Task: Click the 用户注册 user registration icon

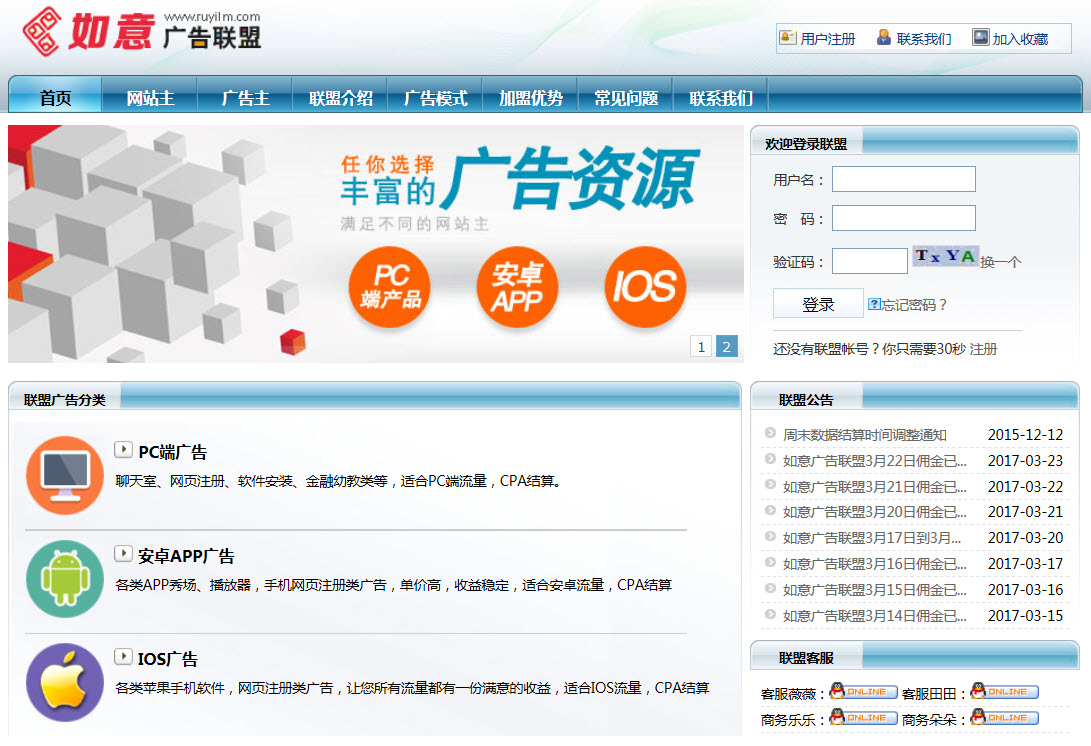Action: [788, 38]
